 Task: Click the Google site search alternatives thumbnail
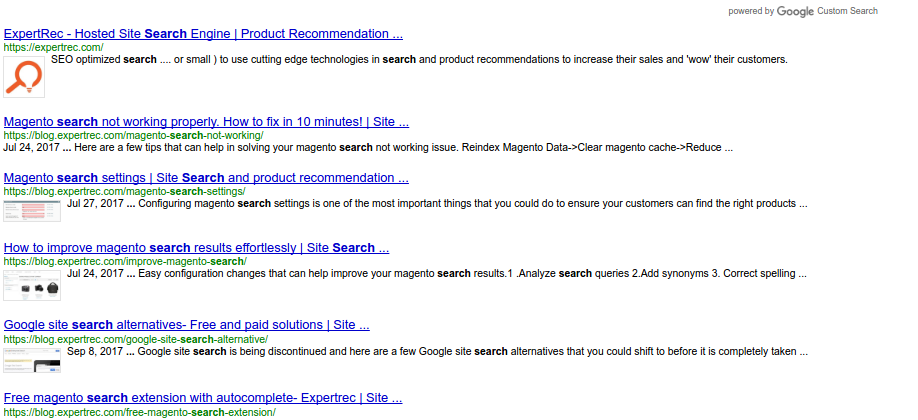pyautogui.click(x=32, y=360)
